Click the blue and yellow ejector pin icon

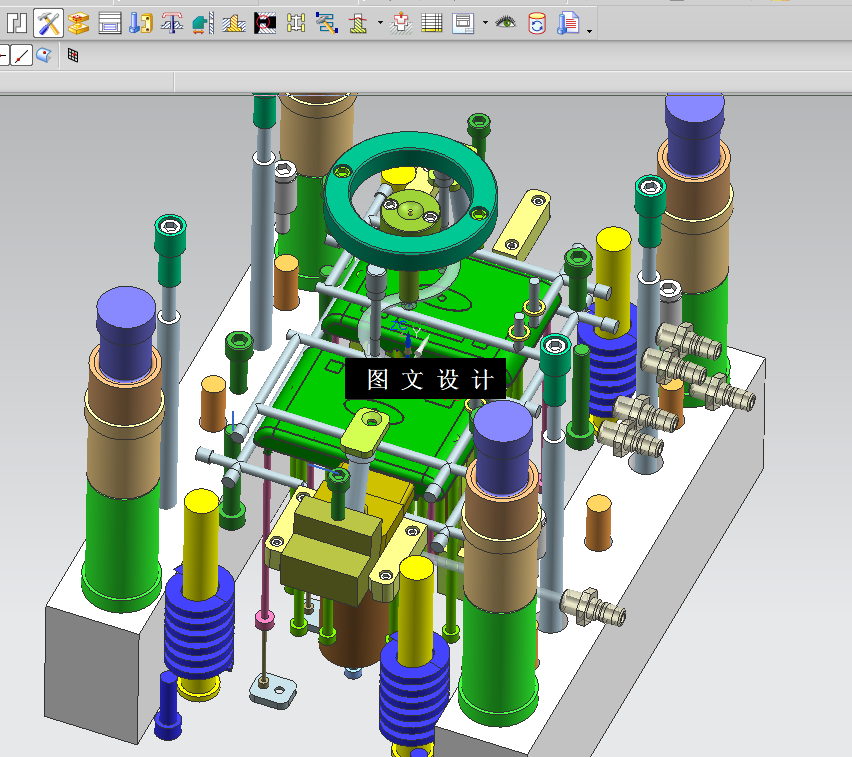(141, 22)
